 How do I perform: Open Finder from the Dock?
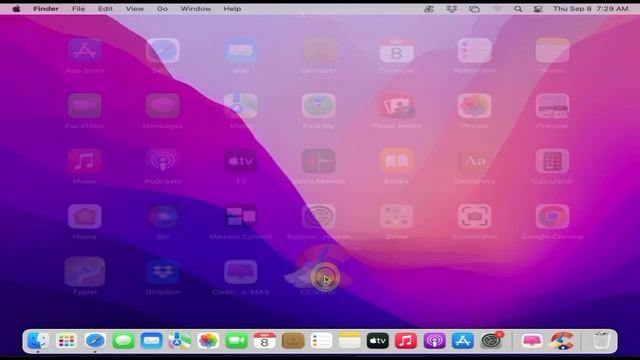38,340
